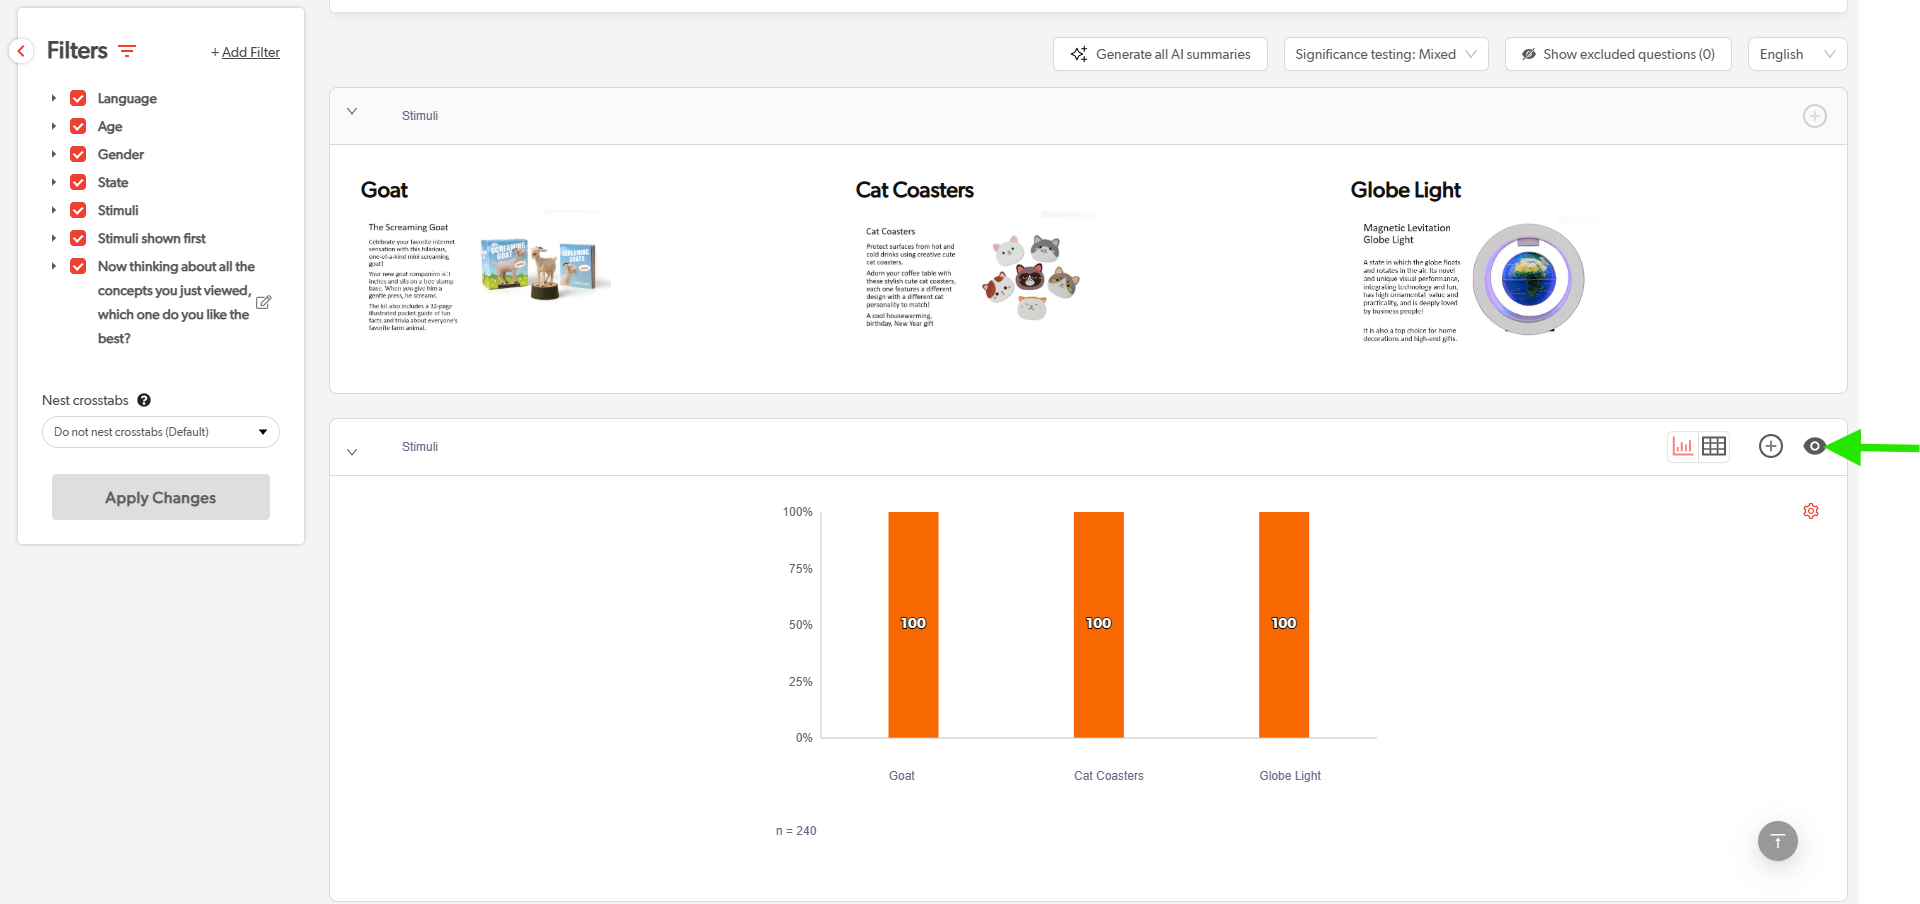This screenshot has width=1920, height=904.
Task: Collapse the Filters panel with back arrow
Action: pos(21,51)
